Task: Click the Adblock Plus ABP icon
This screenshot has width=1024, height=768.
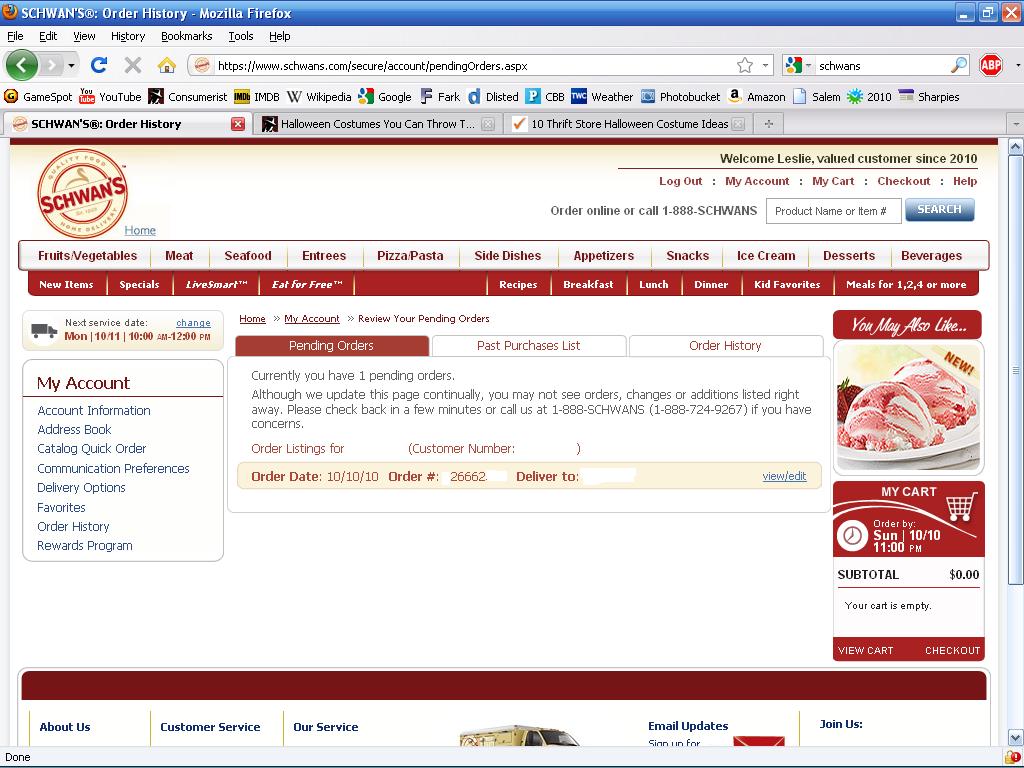Action: pos(991,65)
